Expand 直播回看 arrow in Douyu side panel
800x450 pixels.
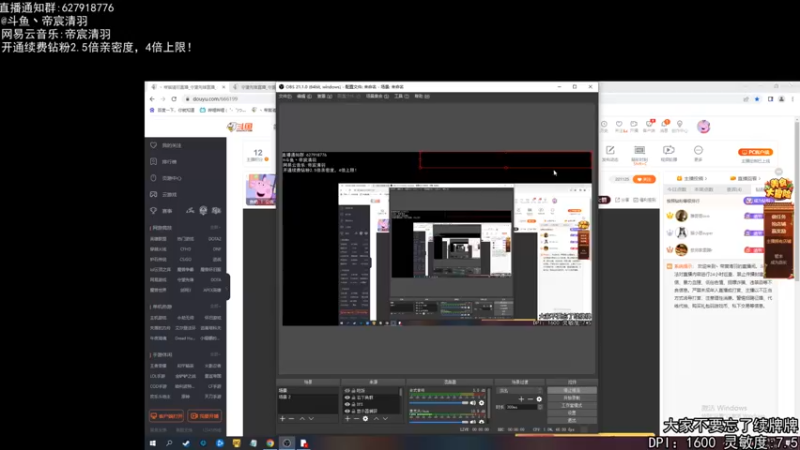click(760, 179)
